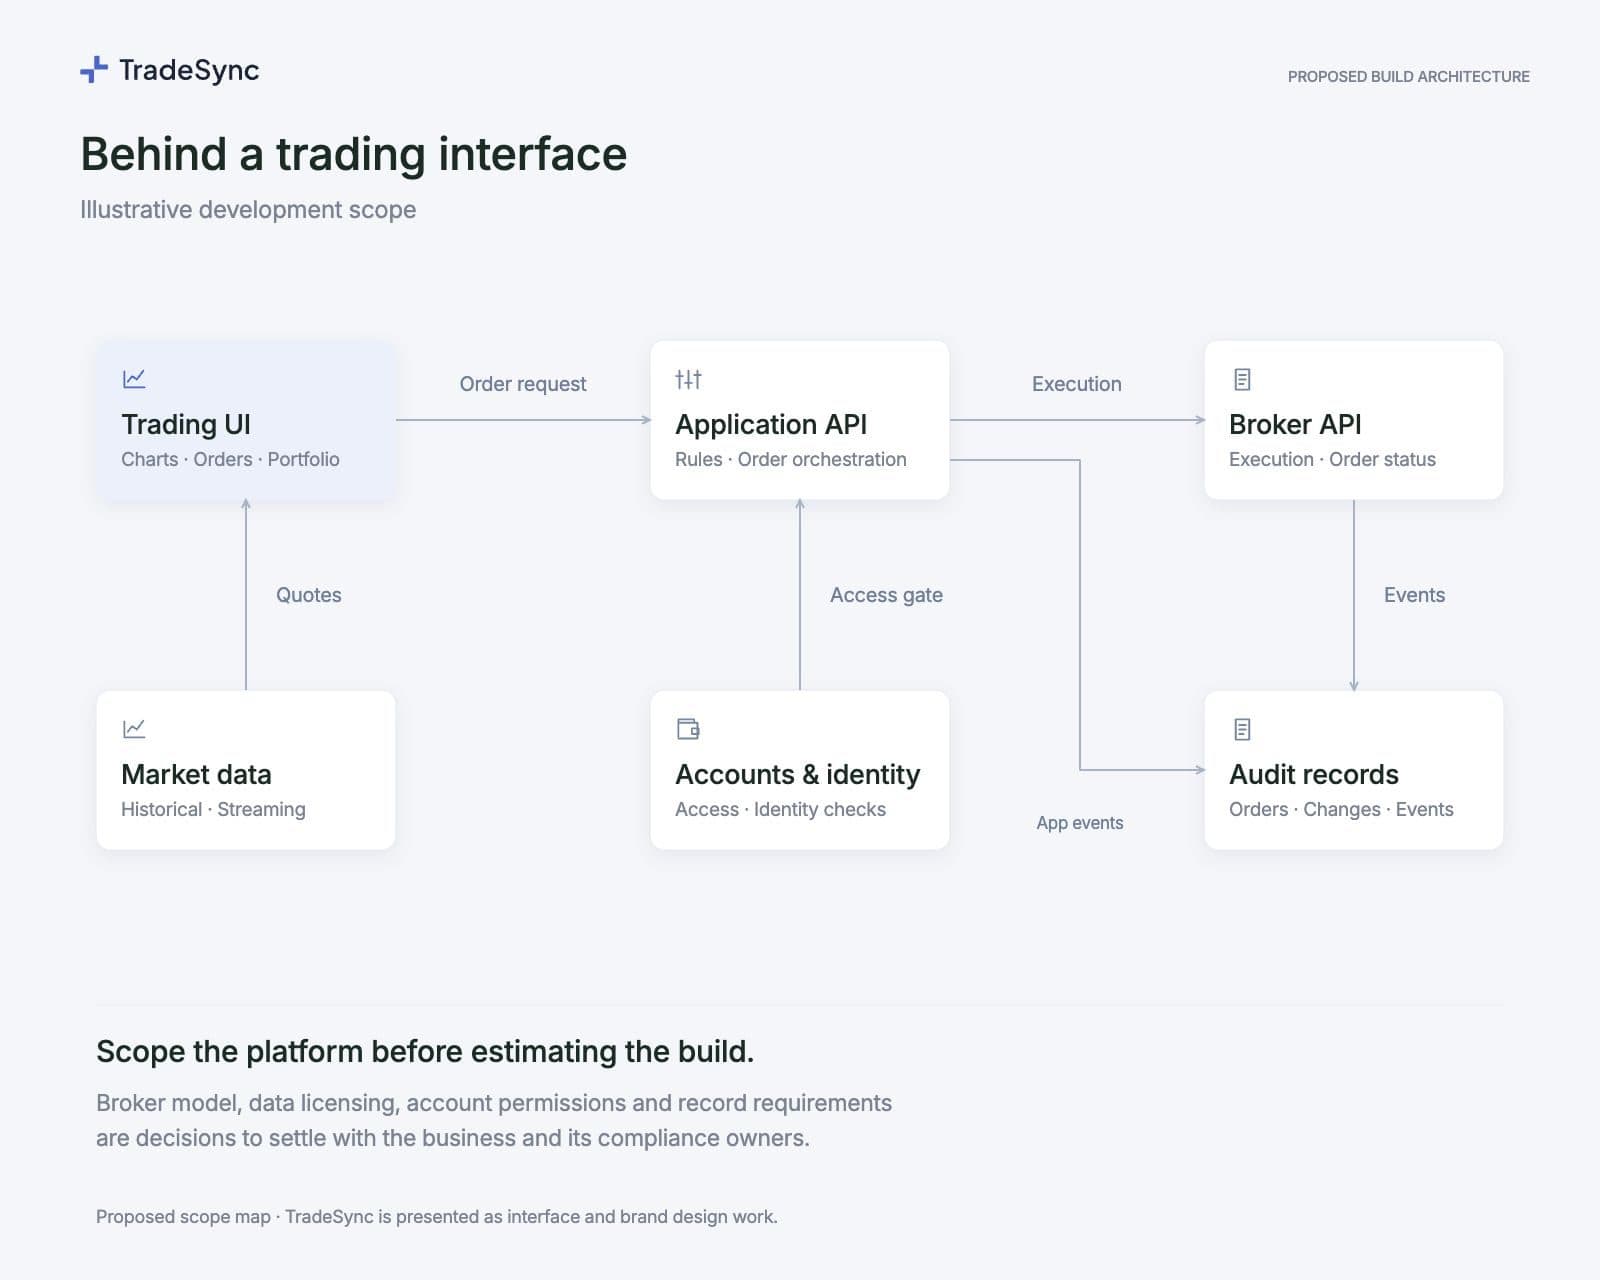Viewport: 1600px width, 1280px height.
Task: Click the sliders icon in Application API card
Action: point(688,379)
